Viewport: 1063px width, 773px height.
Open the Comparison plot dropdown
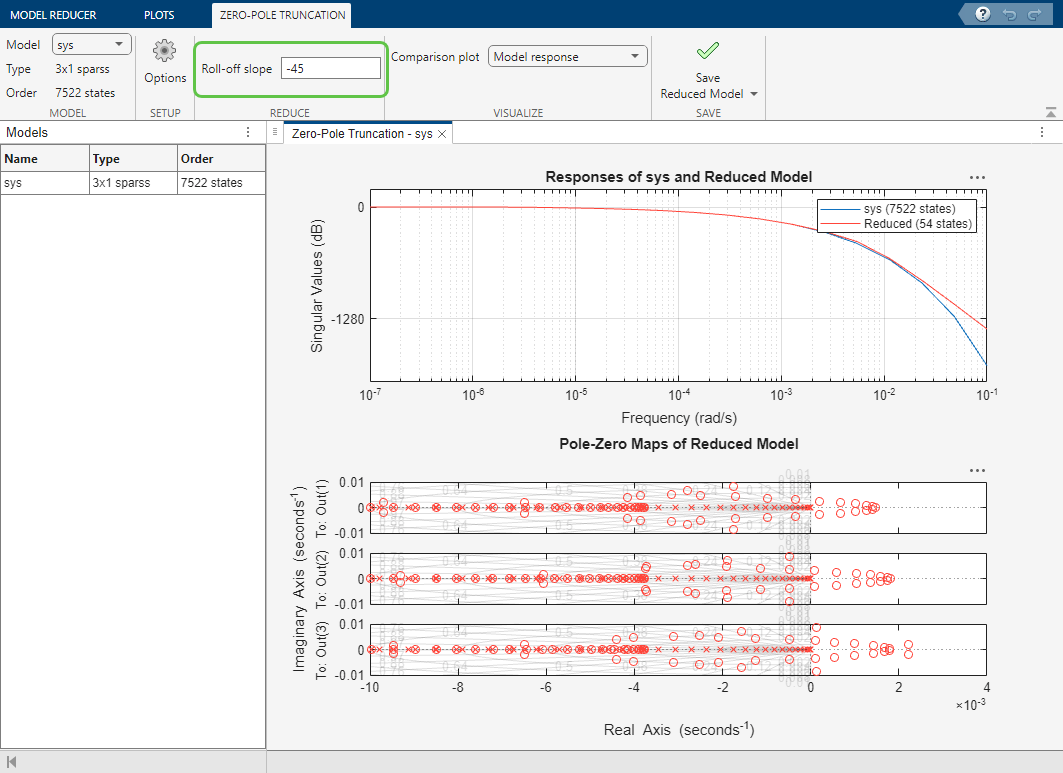tap(567, 57)
